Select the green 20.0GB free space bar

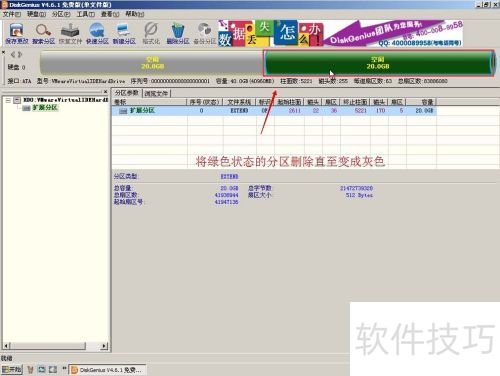point(378,63)
